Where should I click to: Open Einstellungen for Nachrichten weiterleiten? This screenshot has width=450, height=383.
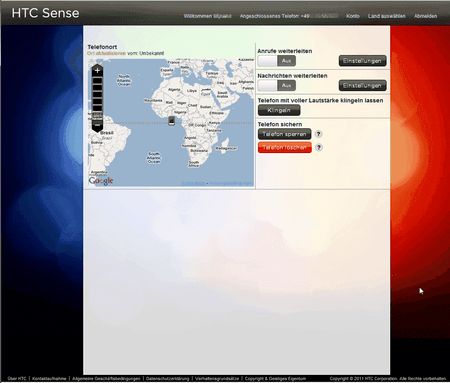click(x=363, y=86)
